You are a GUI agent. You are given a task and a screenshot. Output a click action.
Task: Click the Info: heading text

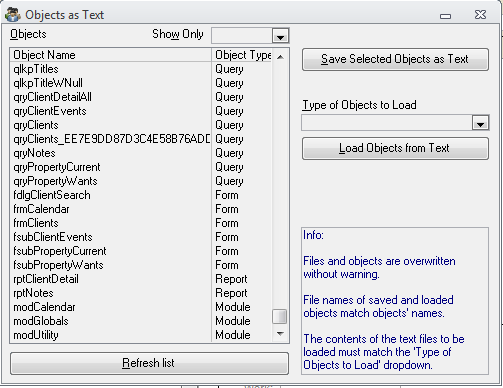coord(313,235)
